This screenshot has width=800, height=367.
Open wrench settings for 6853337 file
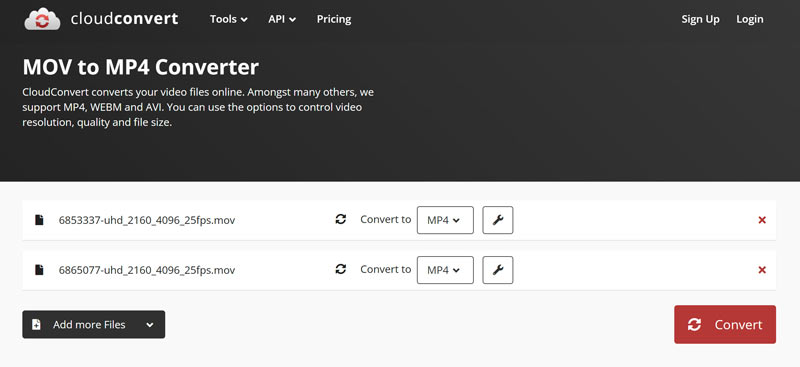498,220
